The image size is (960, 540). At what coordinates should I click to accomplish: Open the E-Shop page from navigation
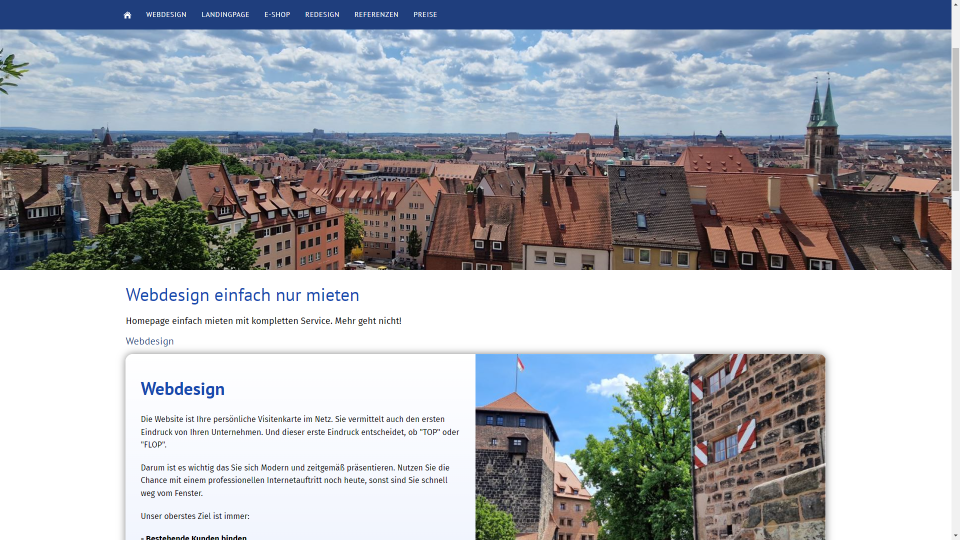(277, 15)
